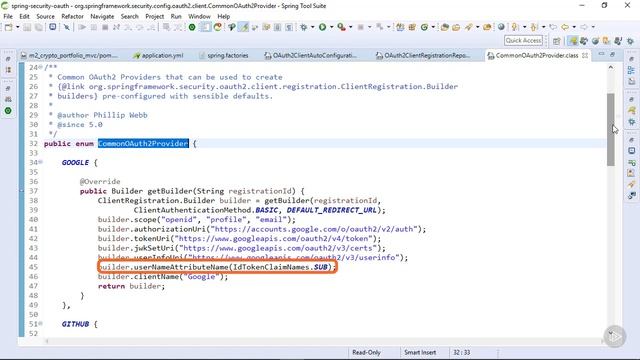Click the Open Type toolbar icon
The height and width of the screenshot is (360, 640).
[444, 27]
